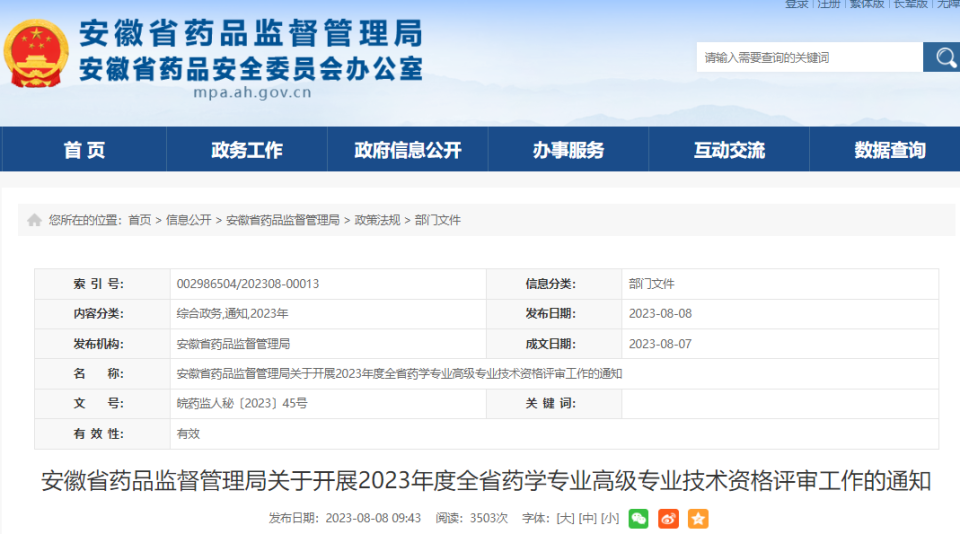Click the national emblem logo
The width and height of the screenshot is (960, 534).
pos(36,53)
